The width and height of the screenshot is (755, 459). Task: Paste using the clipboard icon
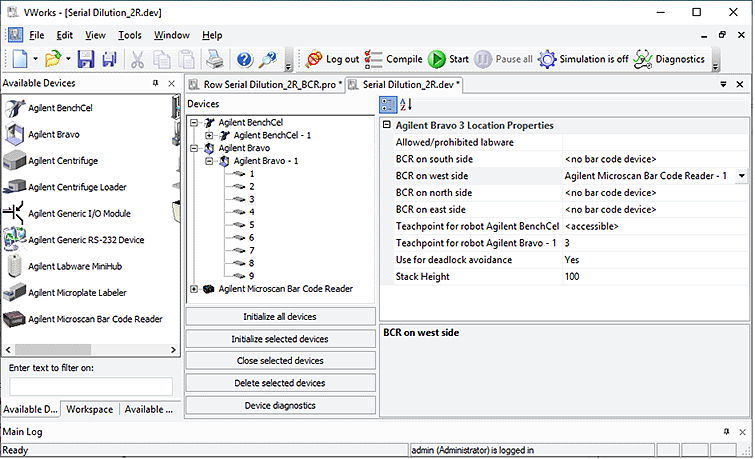pyautogui.click(x=186, y=59)
